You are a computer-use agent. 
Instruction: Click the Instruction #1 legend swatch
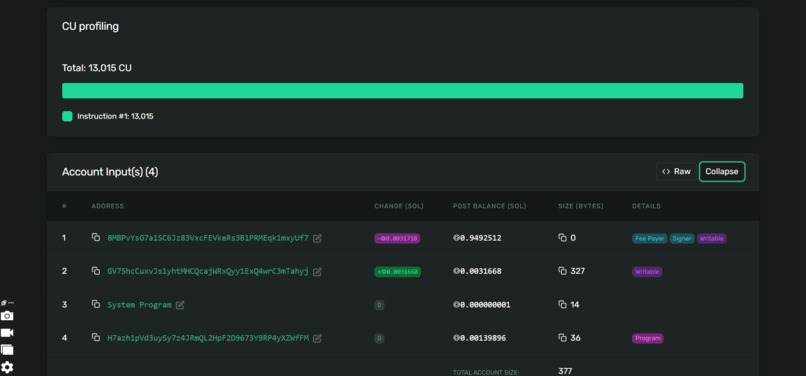point(67,116)
